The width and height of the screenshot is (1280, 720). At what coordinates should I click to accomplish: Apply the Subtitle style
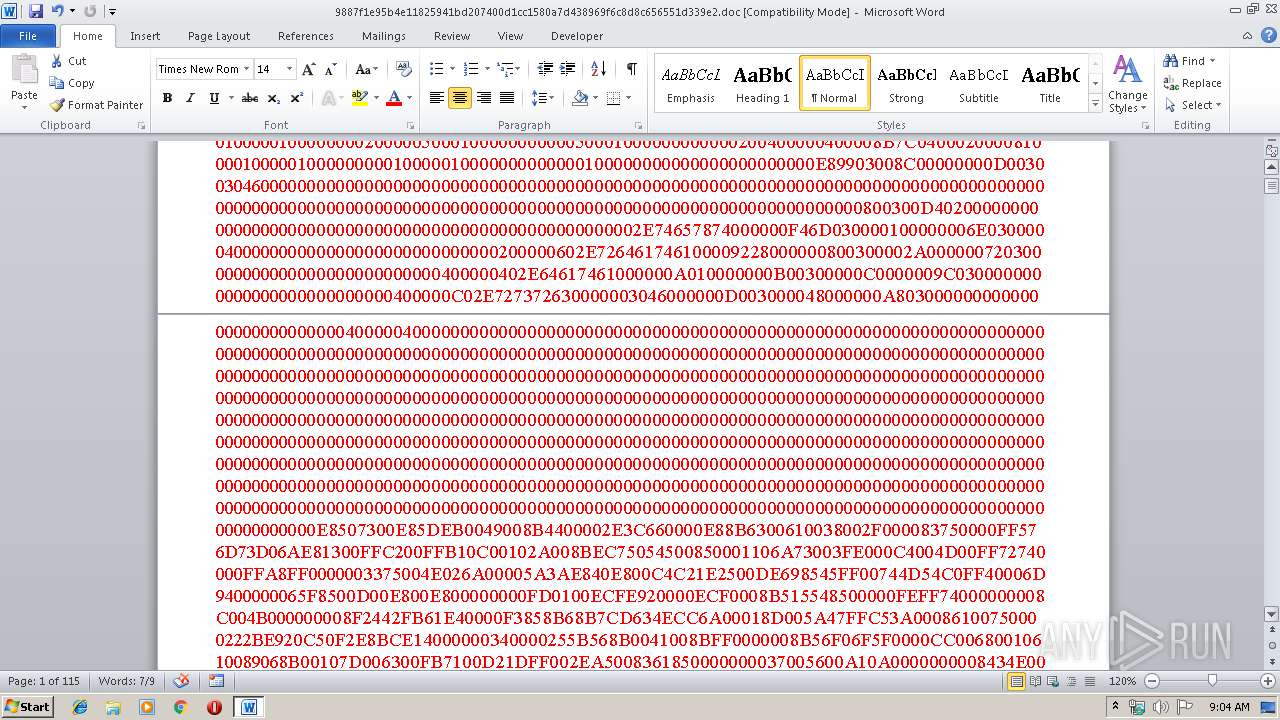(978, 84)
